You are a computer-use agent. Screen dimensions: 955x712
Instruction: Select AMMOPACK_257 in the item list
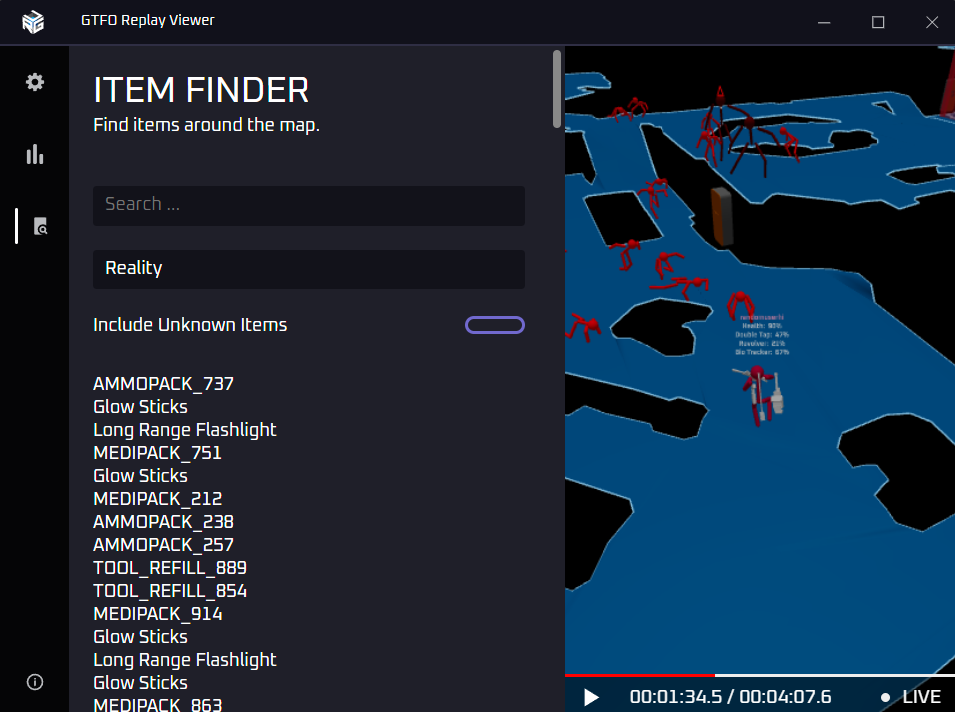click(x=163, y=545)
